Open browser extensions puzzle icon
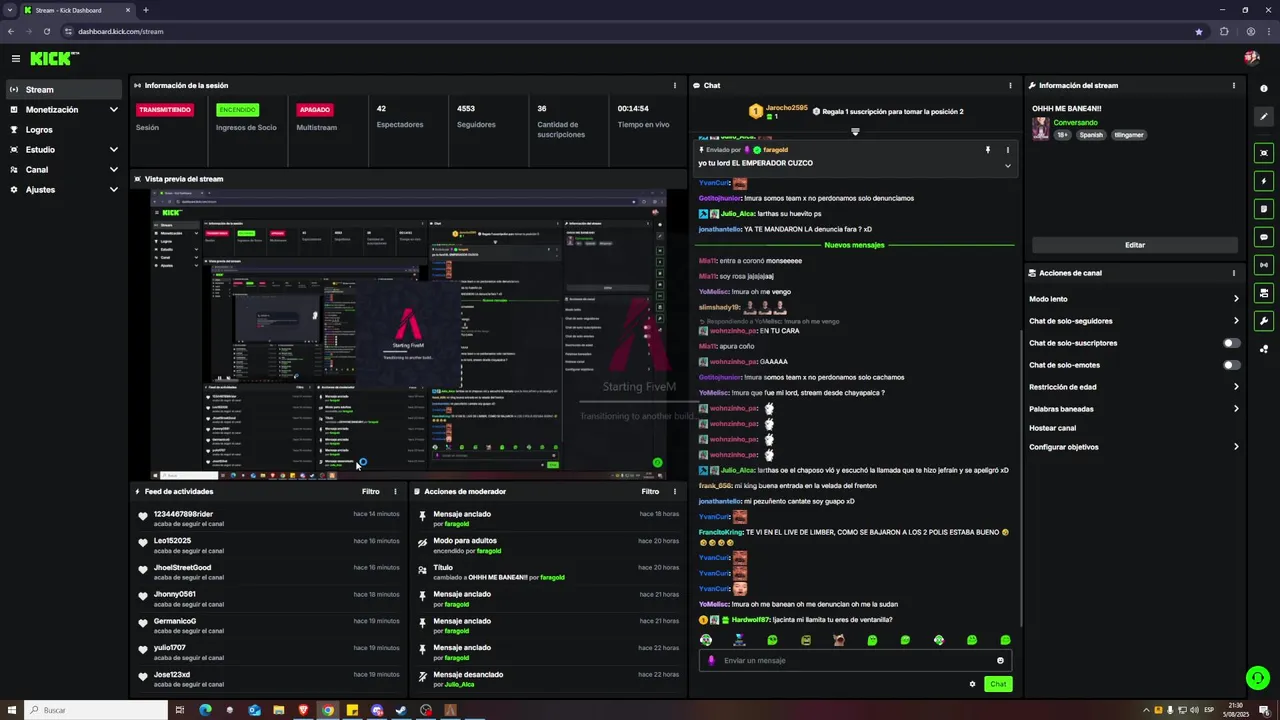1280x720 pixels. click(x=1224, y=31)
